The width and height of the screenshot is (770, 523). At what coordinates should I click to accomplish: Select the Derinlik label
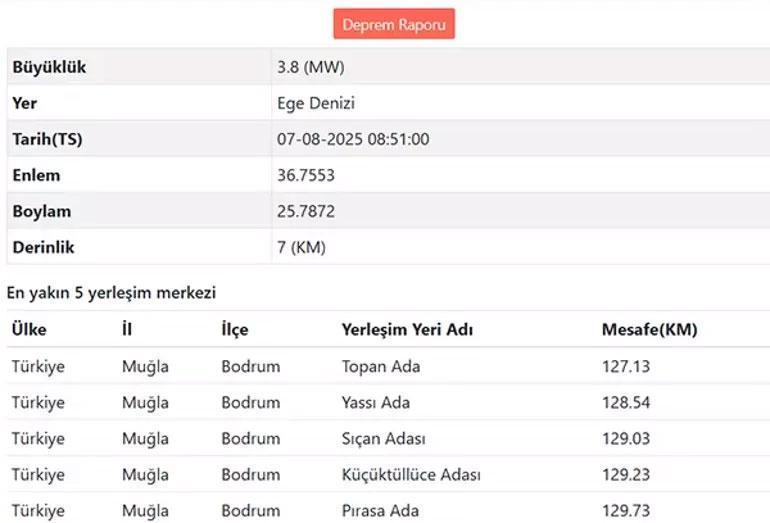pyautogui.click(x=43, y=247)
